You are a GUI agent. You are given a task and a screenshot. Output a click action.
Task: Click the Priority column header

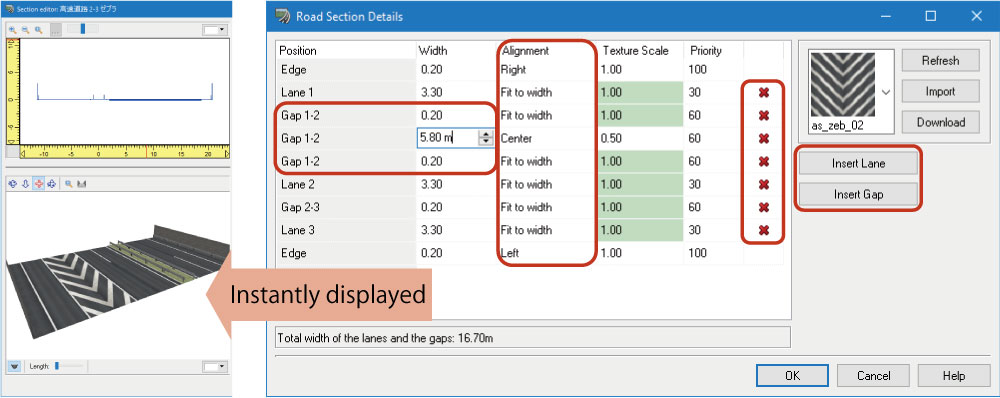tap(705, 51)
